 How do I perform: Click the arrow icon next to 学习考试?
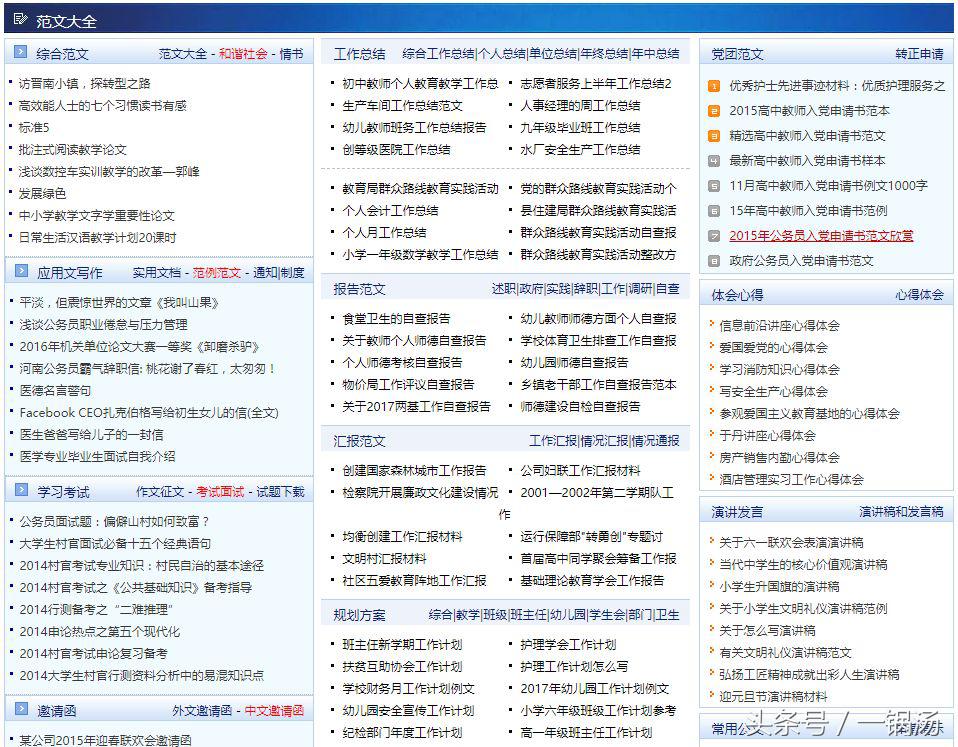(21, 491)
